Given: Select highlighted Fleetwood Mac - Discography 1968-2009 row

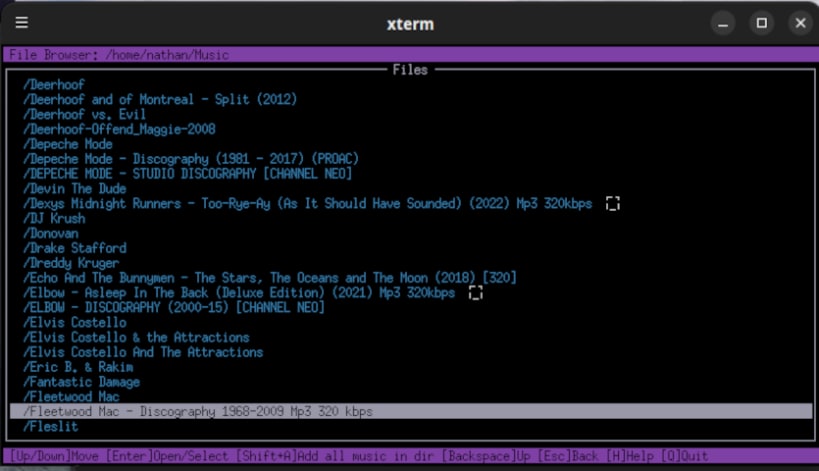Looking at the screenshot, I should [x=411, y=411].
